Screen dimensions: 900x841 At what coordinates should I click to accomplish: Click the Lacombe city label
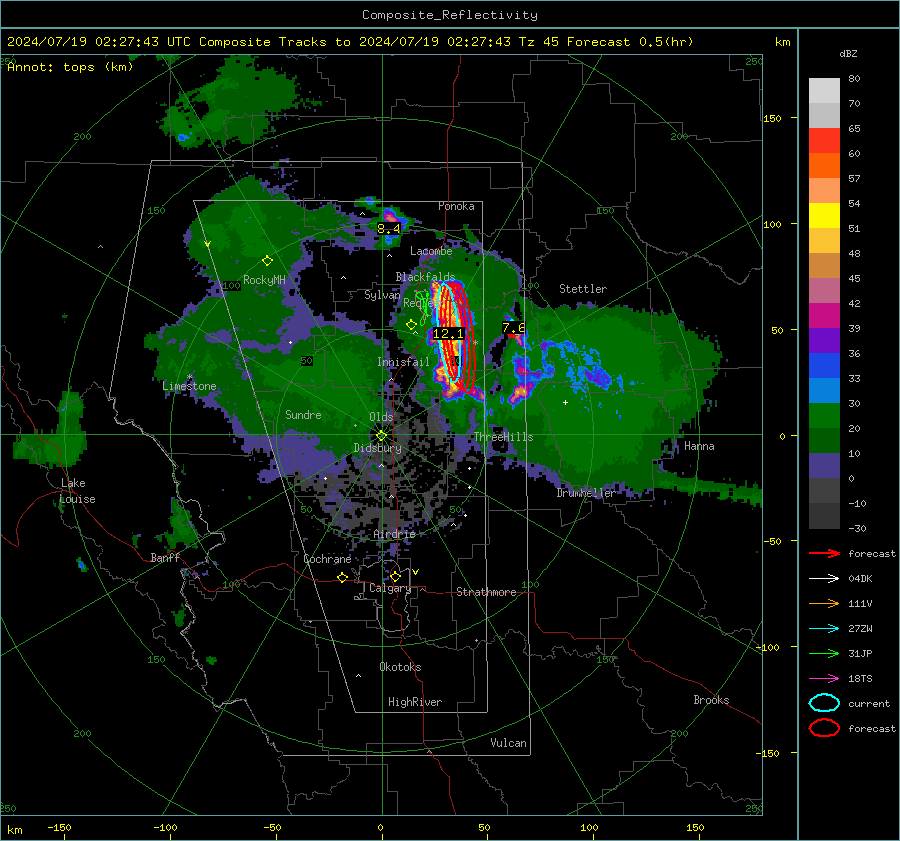[x=431, y=251]
